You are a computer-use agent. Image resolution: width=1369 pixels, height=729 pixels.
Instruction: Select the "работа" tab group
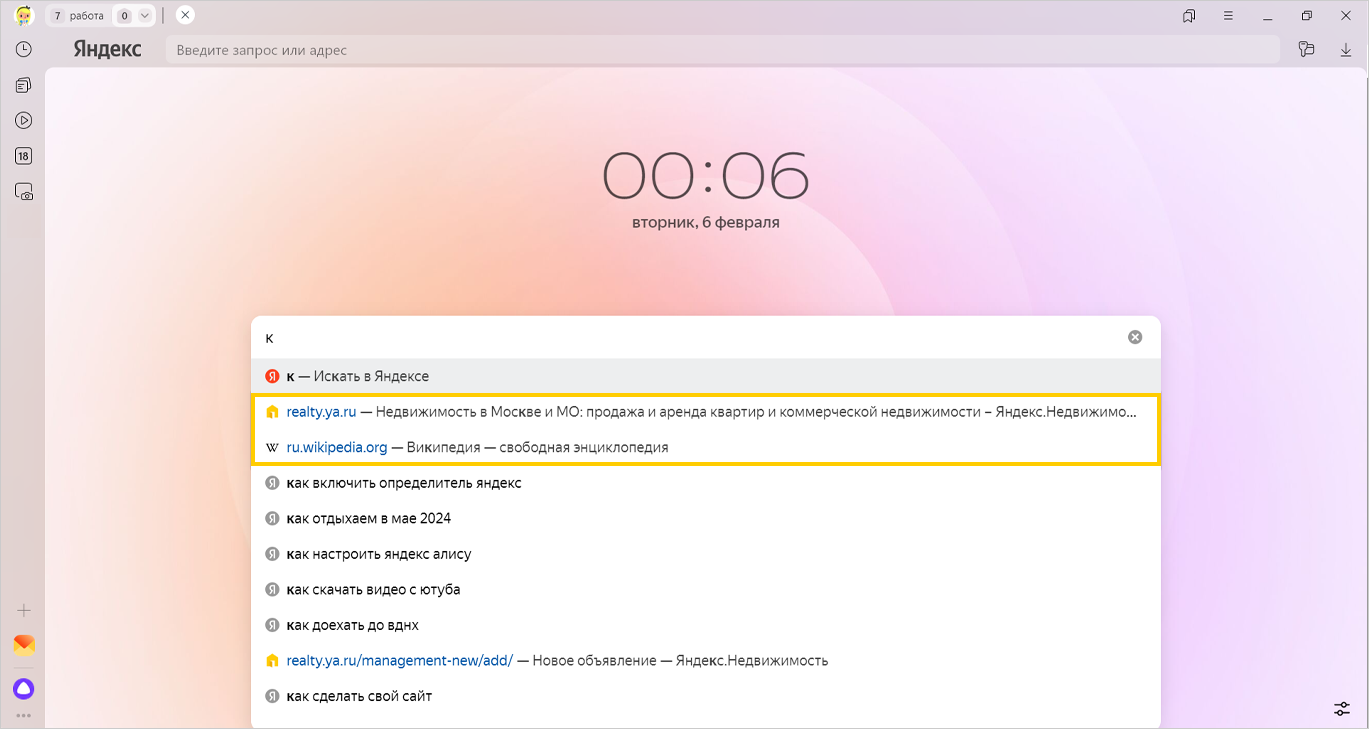(x=78, y=16)
